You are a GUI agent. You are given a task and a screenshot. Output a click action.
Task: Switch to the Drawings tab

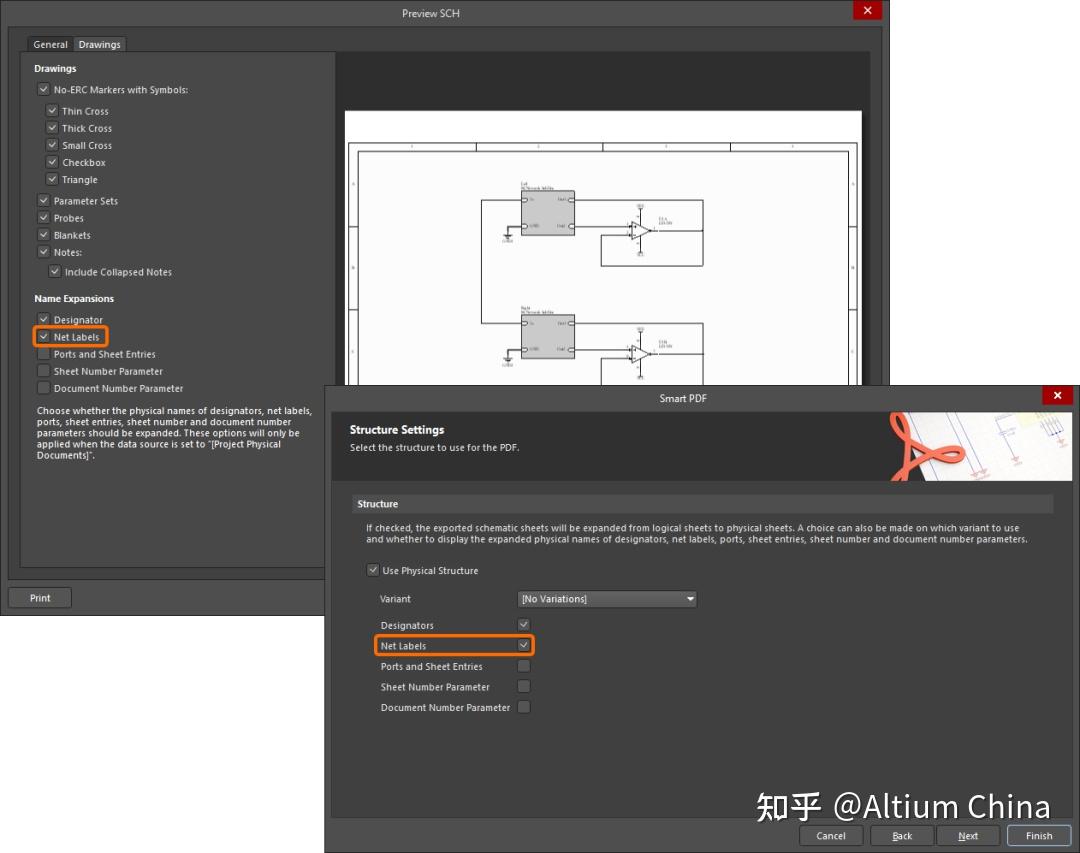[x=99, y=44]
